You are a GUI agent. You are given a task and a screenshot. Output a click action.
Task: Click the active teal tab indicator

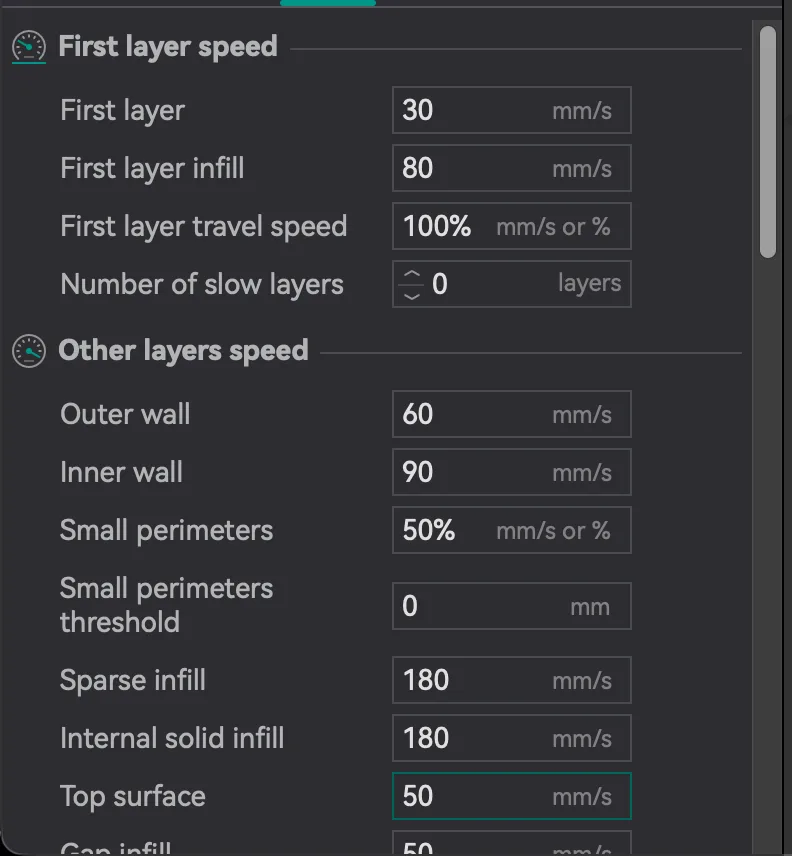(327, 3)
